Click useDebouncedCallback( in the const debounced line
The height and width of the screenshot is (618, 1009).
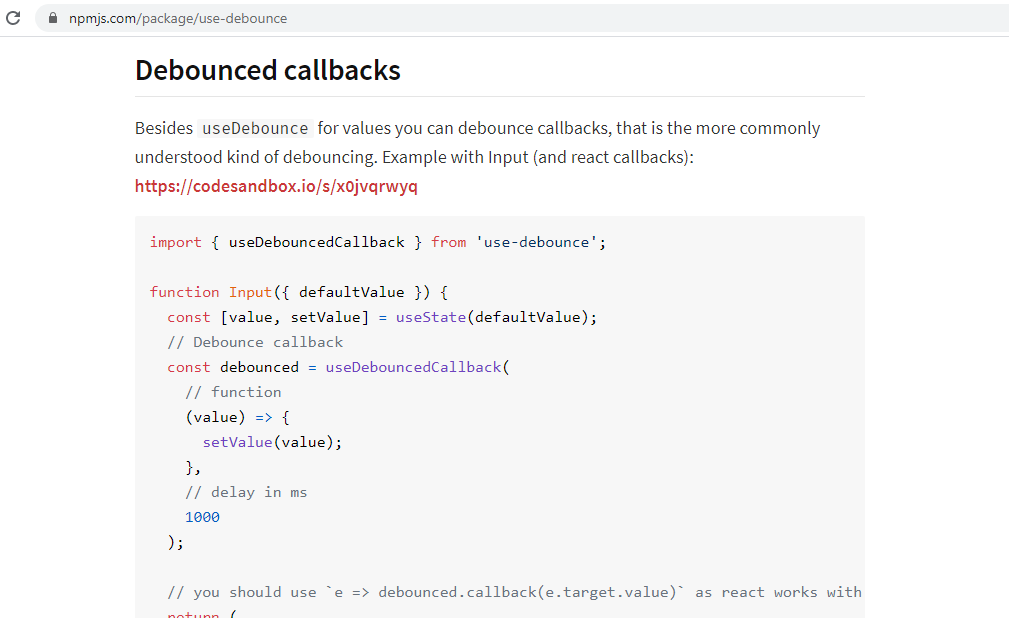pyautogui.click(x=416, y=367)
